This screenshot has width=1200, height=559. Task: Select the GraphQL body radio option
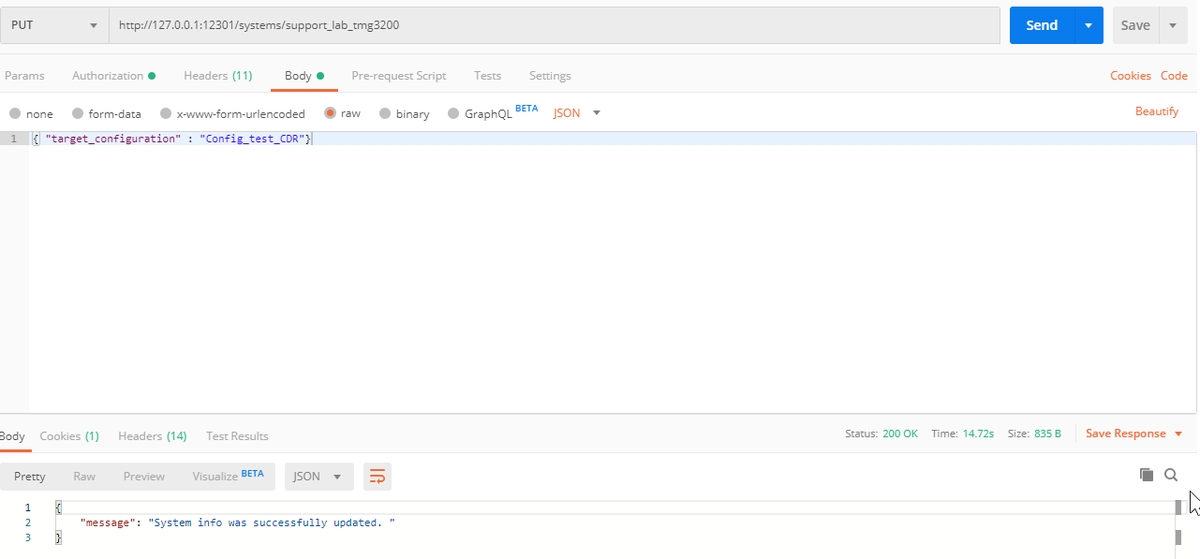(x=454, y=114)
